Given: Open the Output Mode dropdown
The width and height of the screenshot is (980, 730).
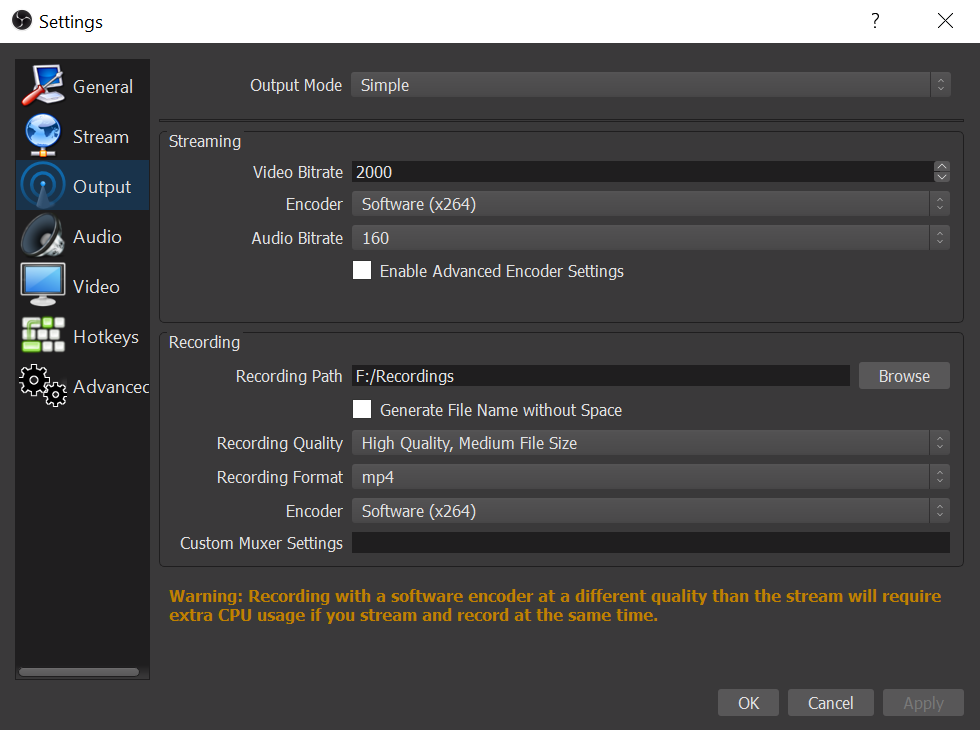Looking at the screenshot, I should (x=650, y=85).
